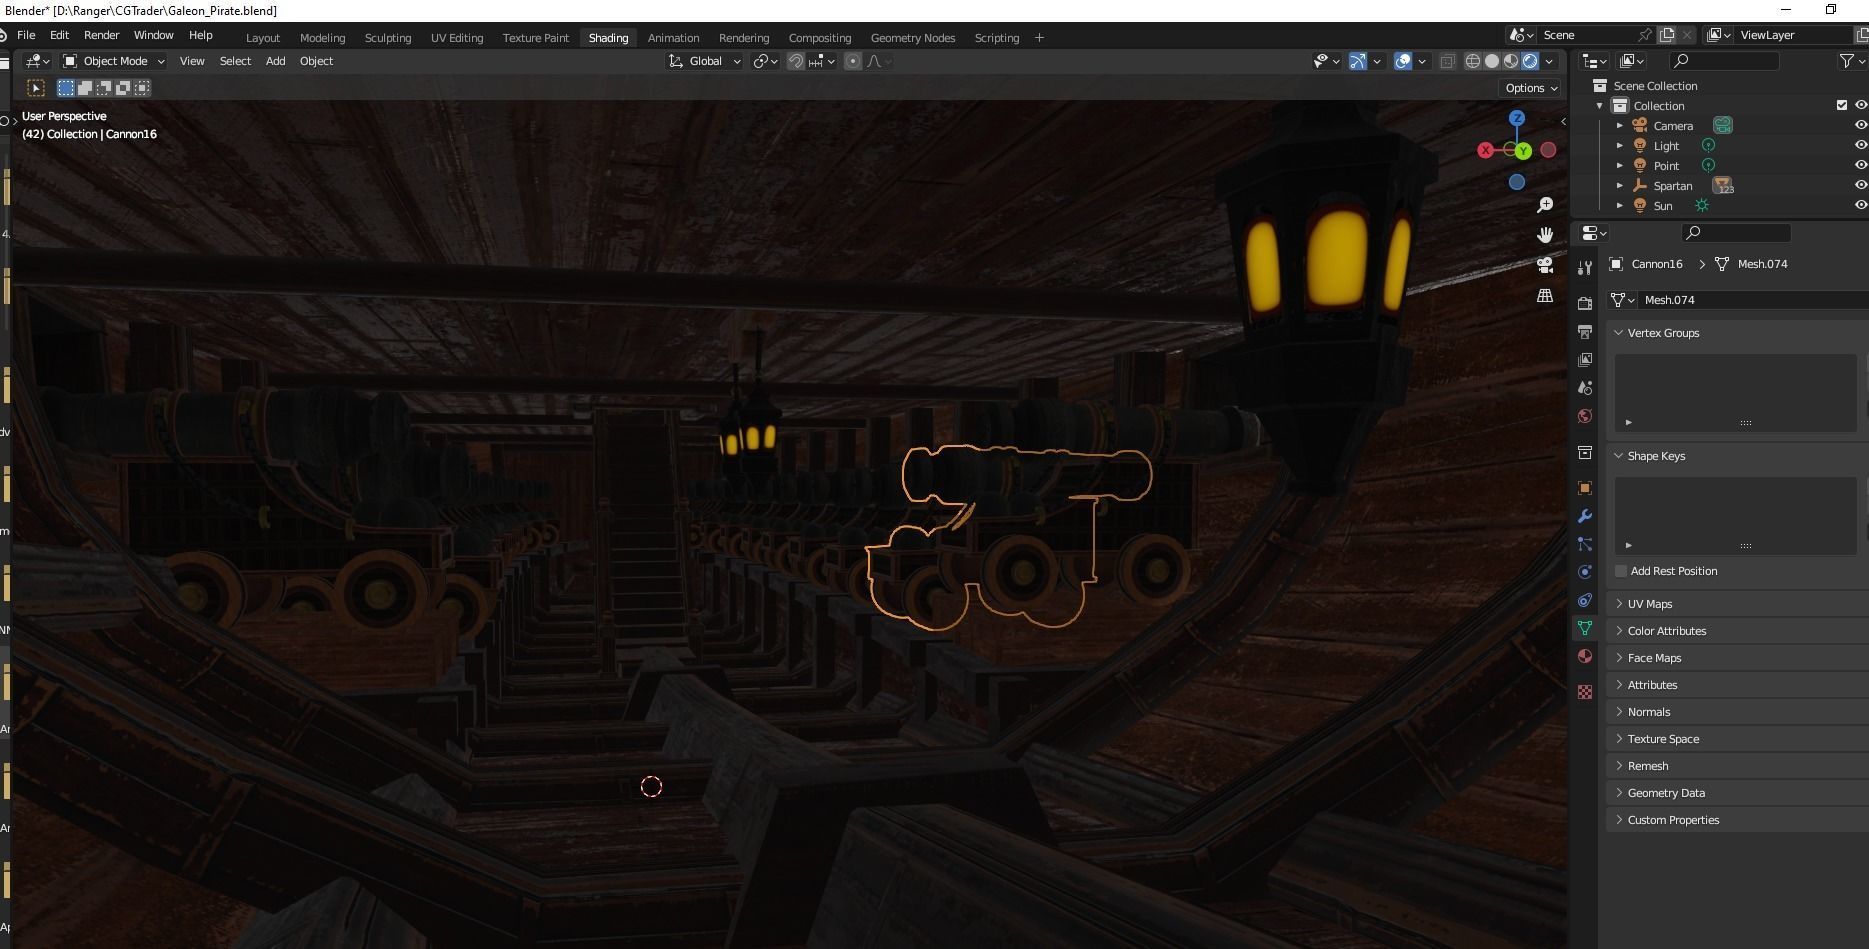Toggle proportional editing
The image size is (1869, 949).
853,61
